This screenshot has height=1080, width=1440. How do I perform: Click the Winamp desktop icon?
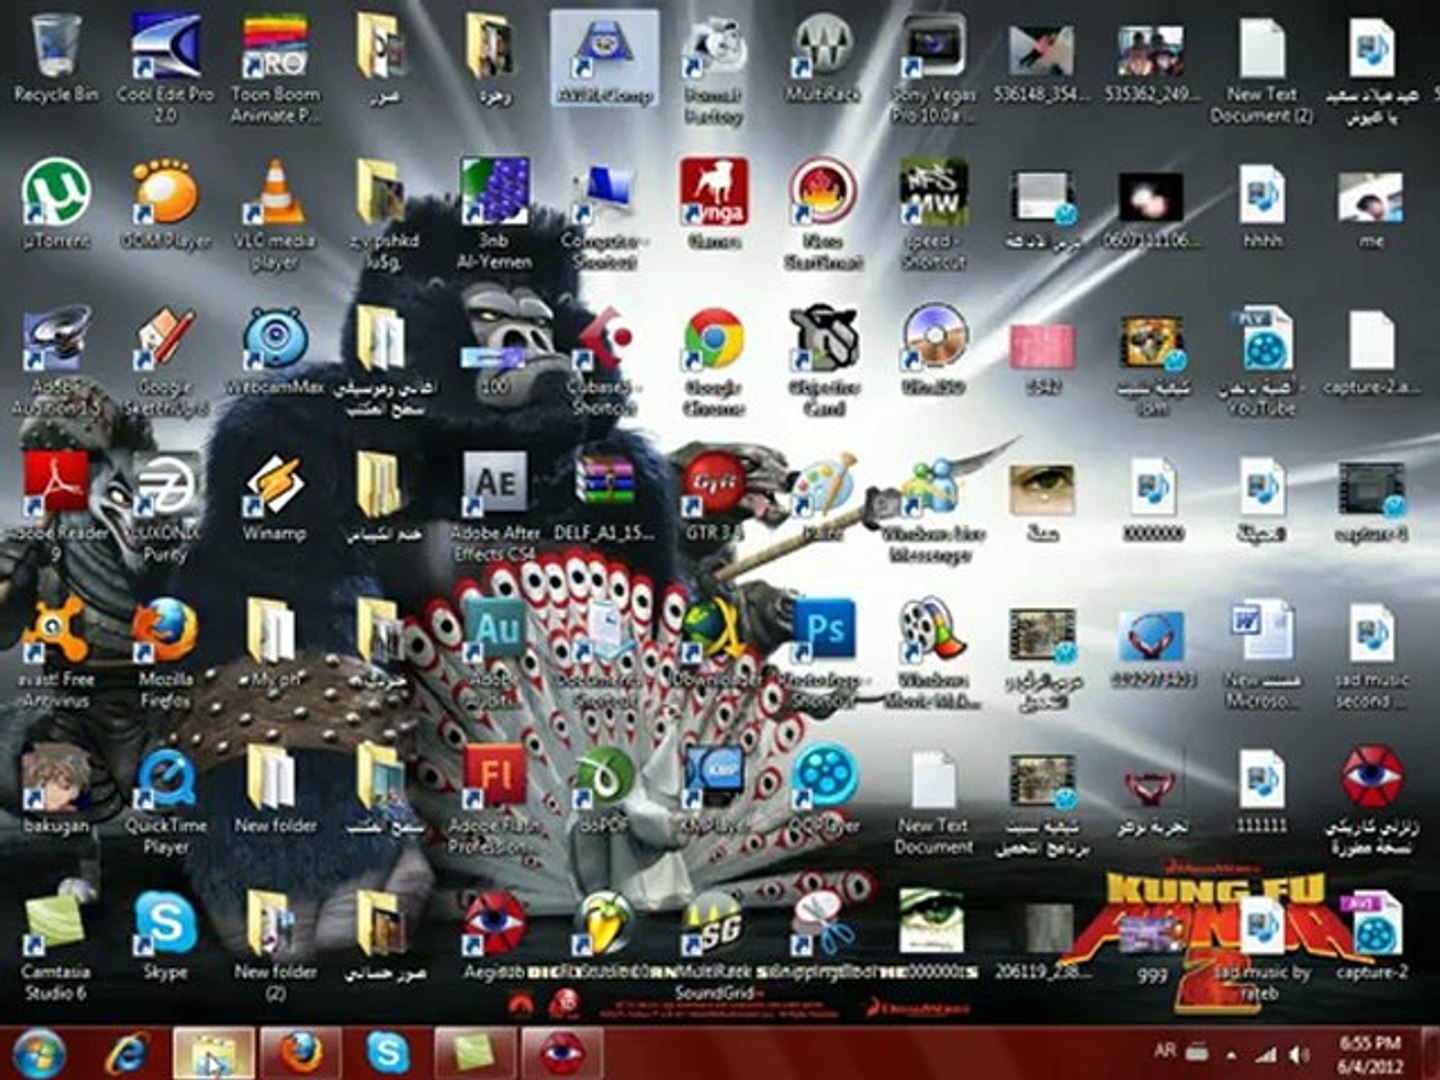275,498
